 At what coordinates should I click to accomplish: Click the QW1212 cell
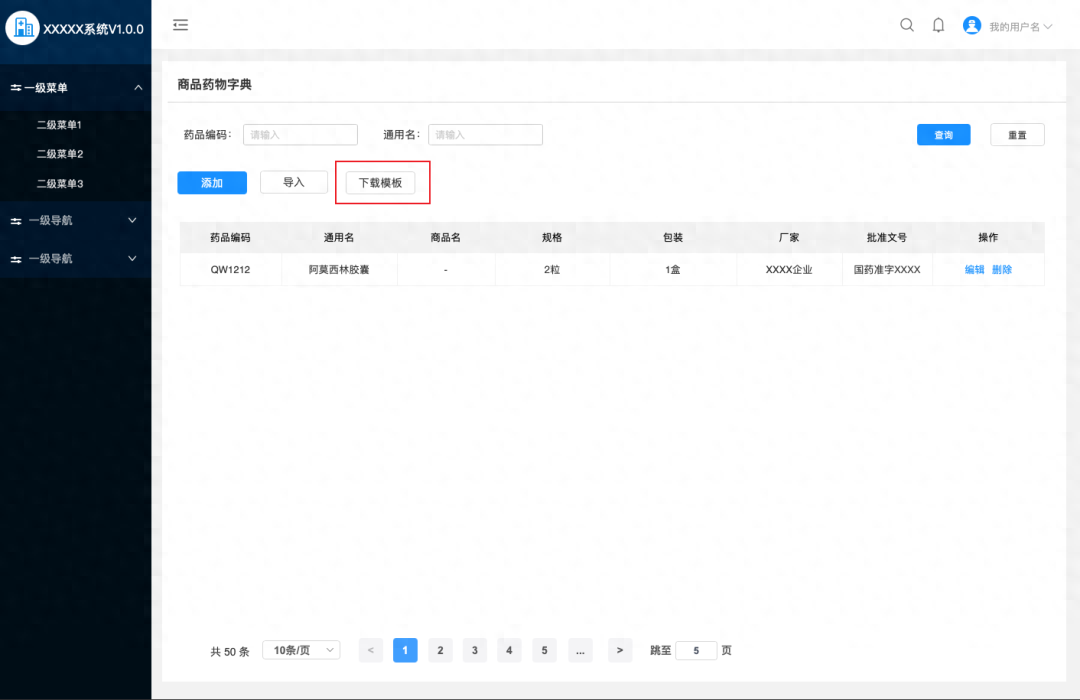[231, 269]
